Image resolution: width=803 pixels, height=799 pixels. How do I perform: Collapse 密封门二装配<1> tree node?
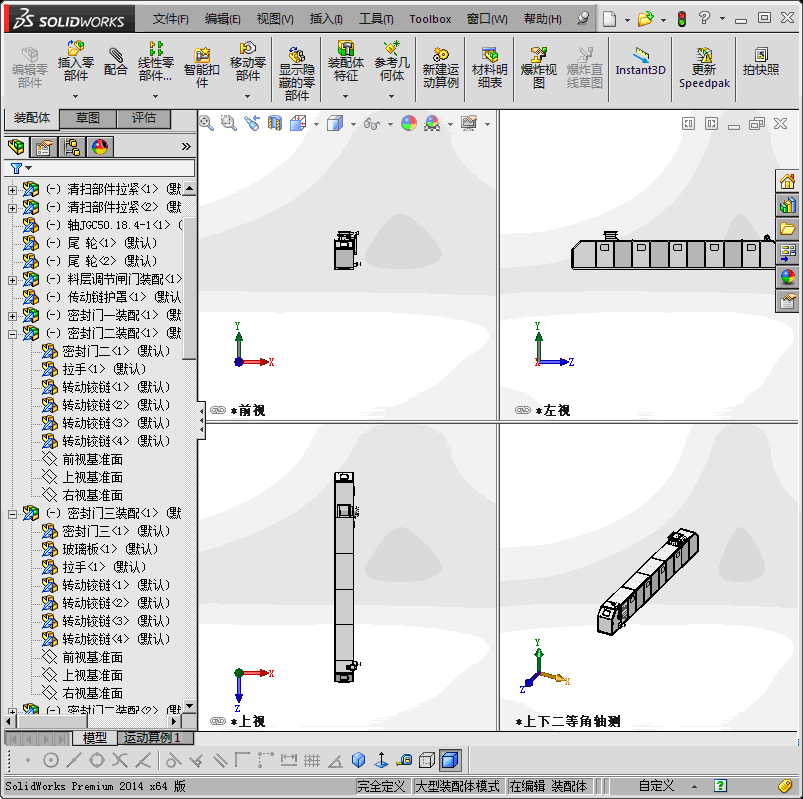12,334
